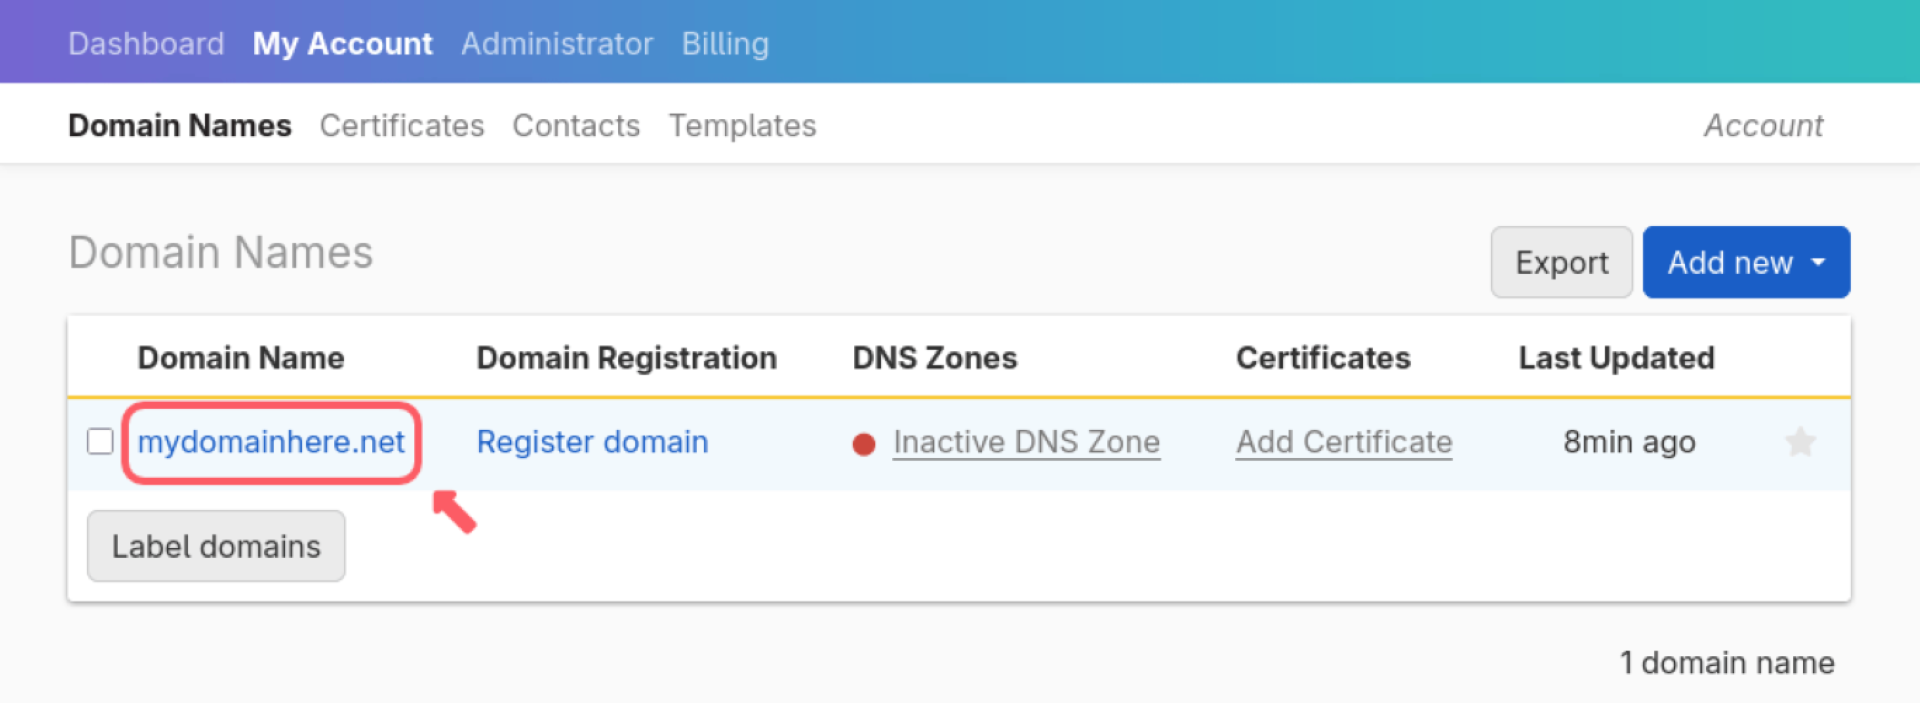The image size is (1920, 703).
Task: Click the Export button
Action: coord(1561,262)
